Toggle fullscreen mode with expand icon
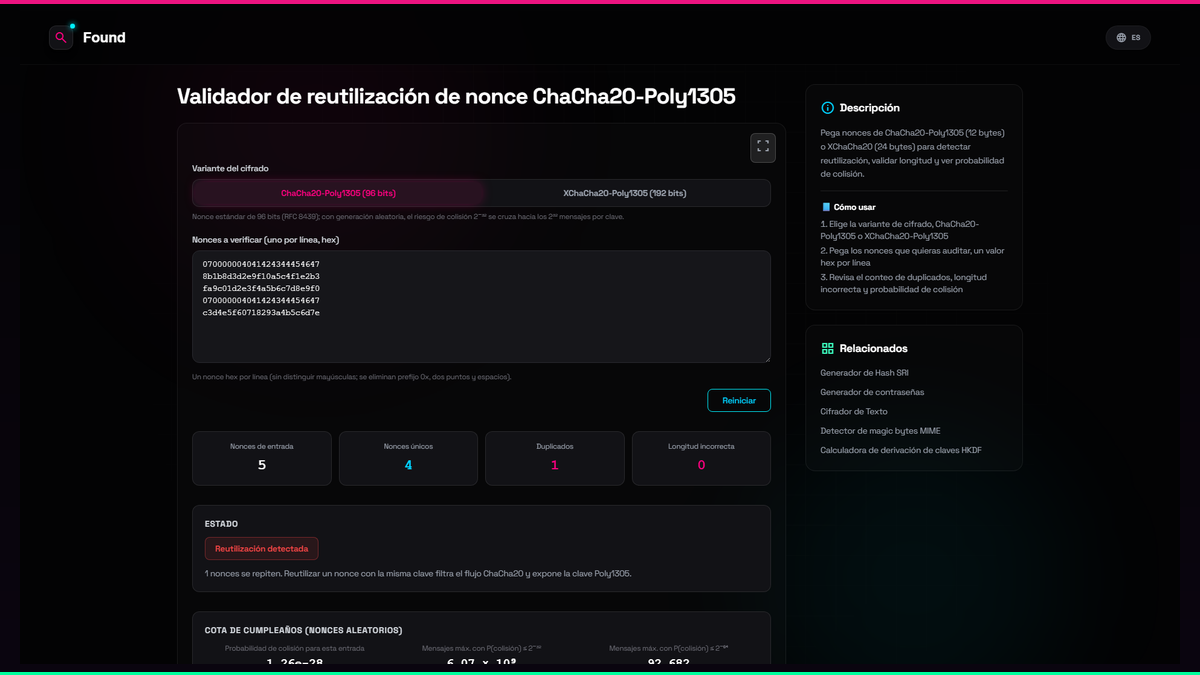The height and width of the screenshot is (675, 1200). [763, 147]
